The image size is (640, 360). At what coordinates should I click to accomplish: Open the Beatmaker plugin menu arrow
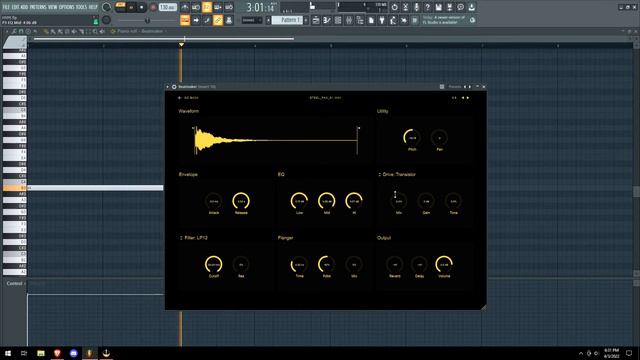click(x=167, y=87)
